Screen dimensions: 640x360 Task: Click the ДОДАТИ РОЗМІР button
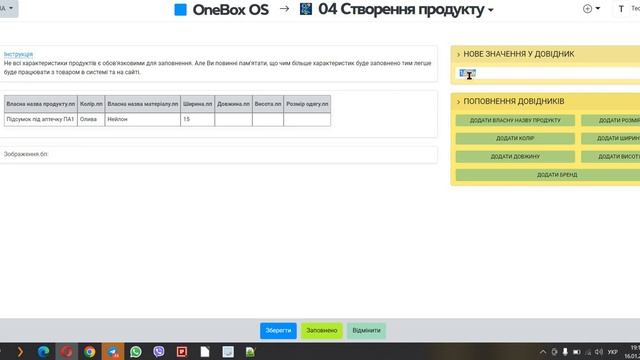(x=611, y=120)
